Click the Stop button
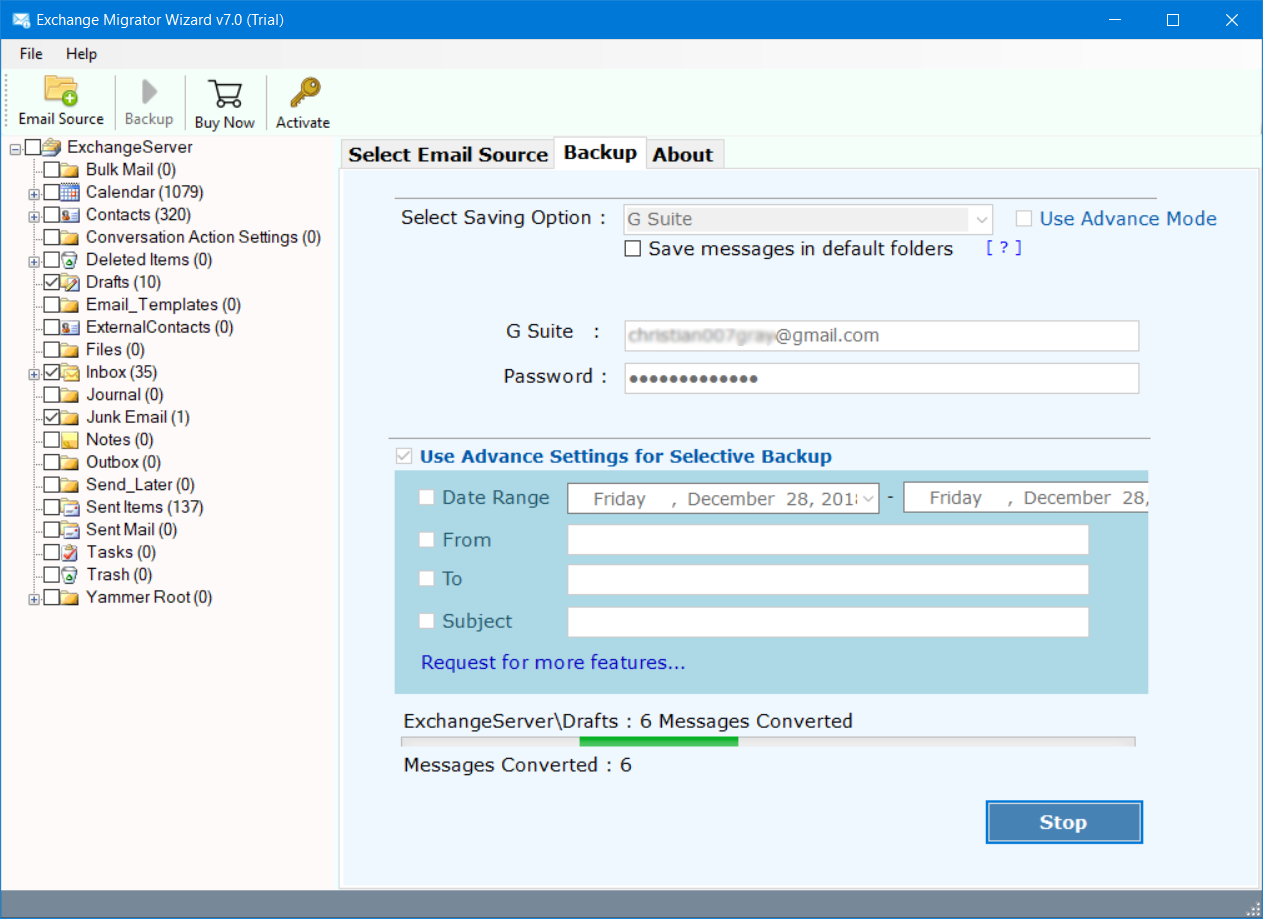 click(x=1064, y=822)
